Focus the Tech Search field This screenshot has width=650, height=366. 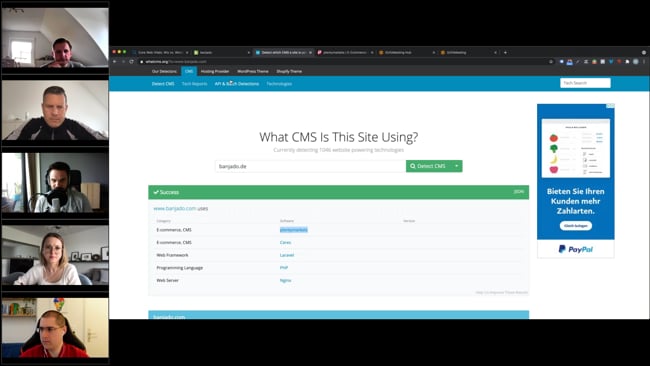pyautogui.click(x=585, y=83)
